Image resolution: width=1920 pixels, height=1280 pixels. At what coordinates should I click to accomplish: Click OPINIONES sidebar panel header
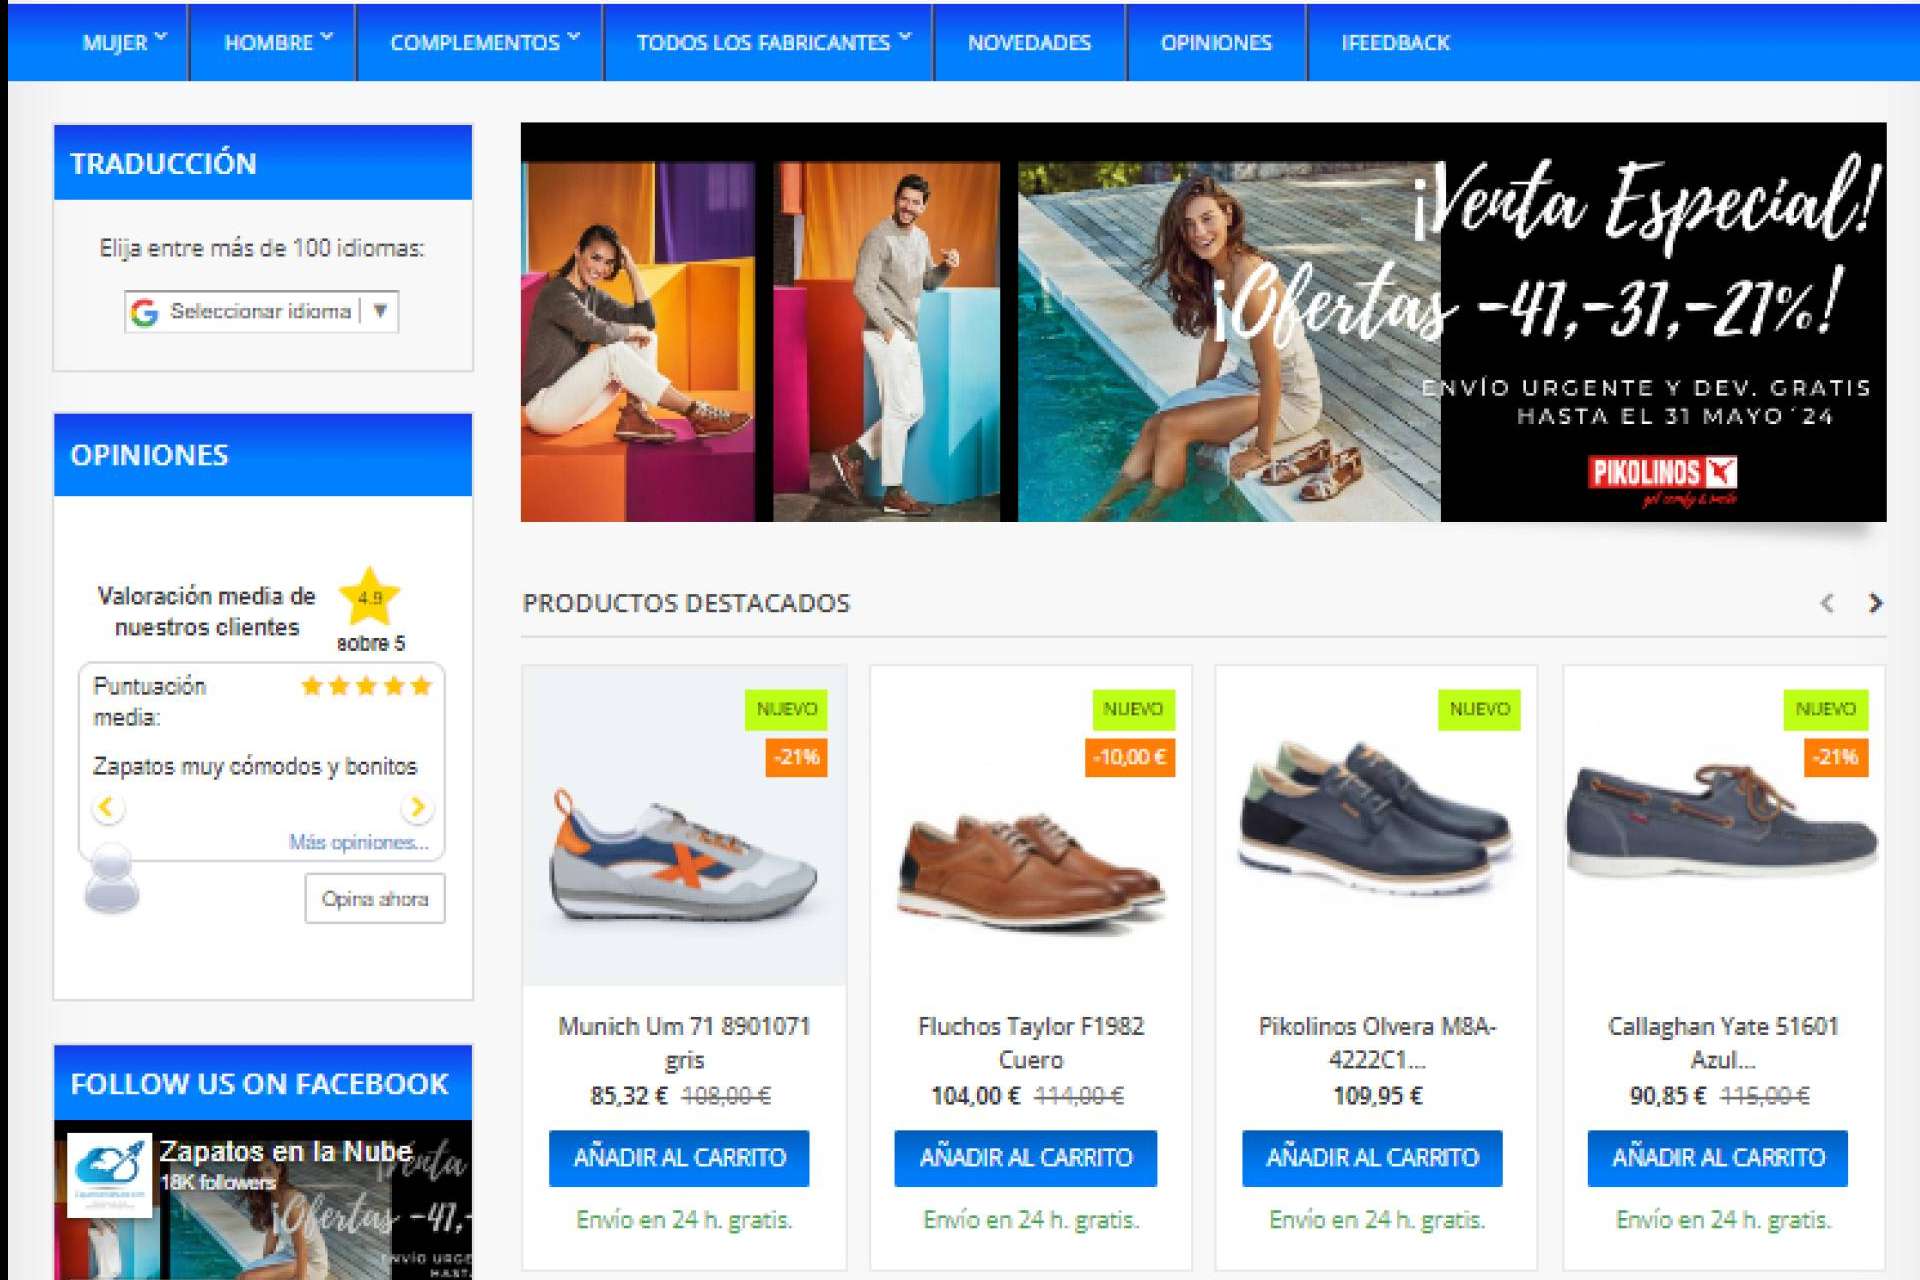263,455
